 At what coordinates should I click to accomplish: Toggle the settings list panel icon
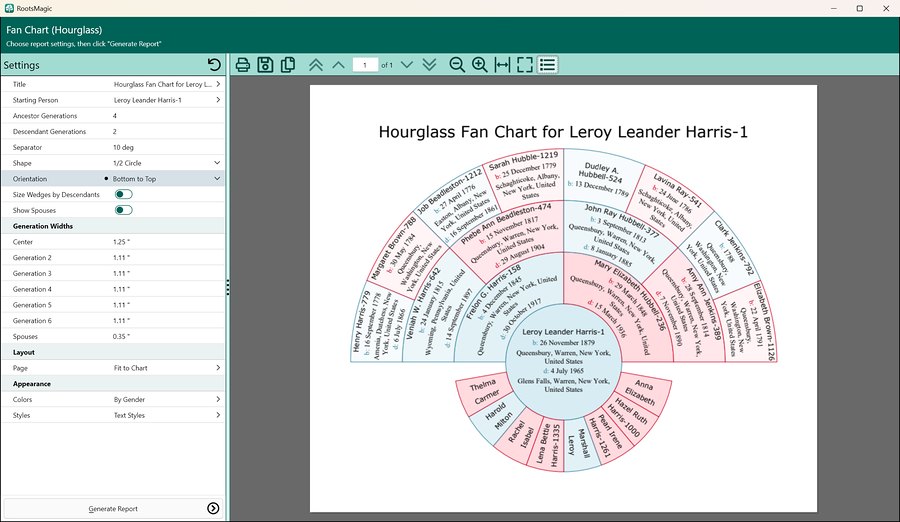tap(548, 65)
